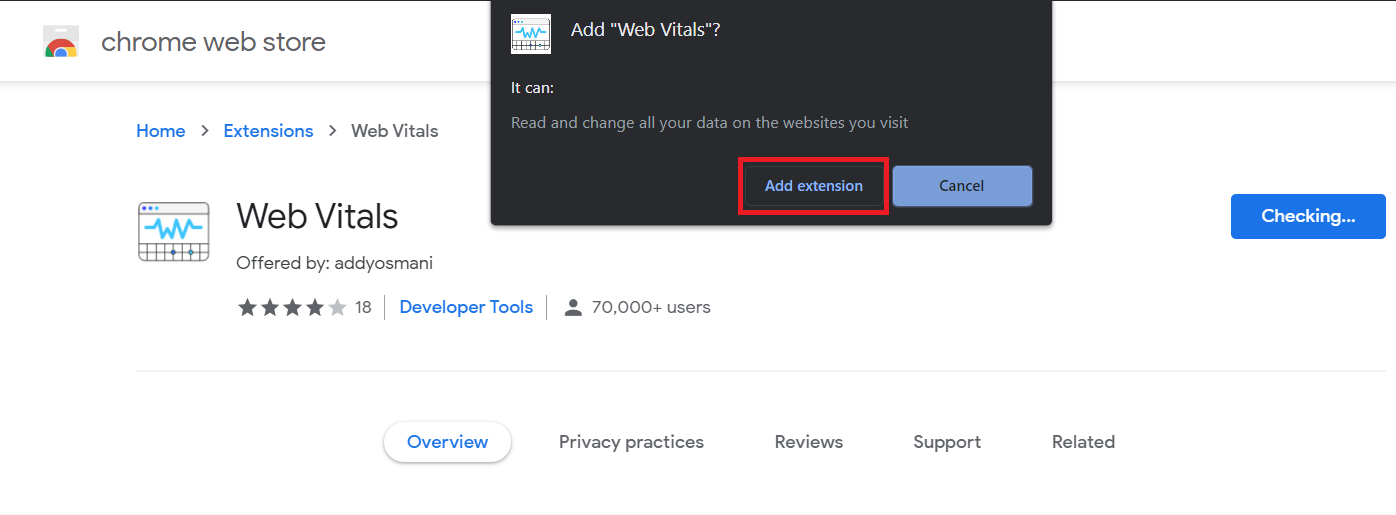Image resolution: width=1396 pixels, height=515 pixels.
Task: Switch to the Support tab
Action: [947, 442]
